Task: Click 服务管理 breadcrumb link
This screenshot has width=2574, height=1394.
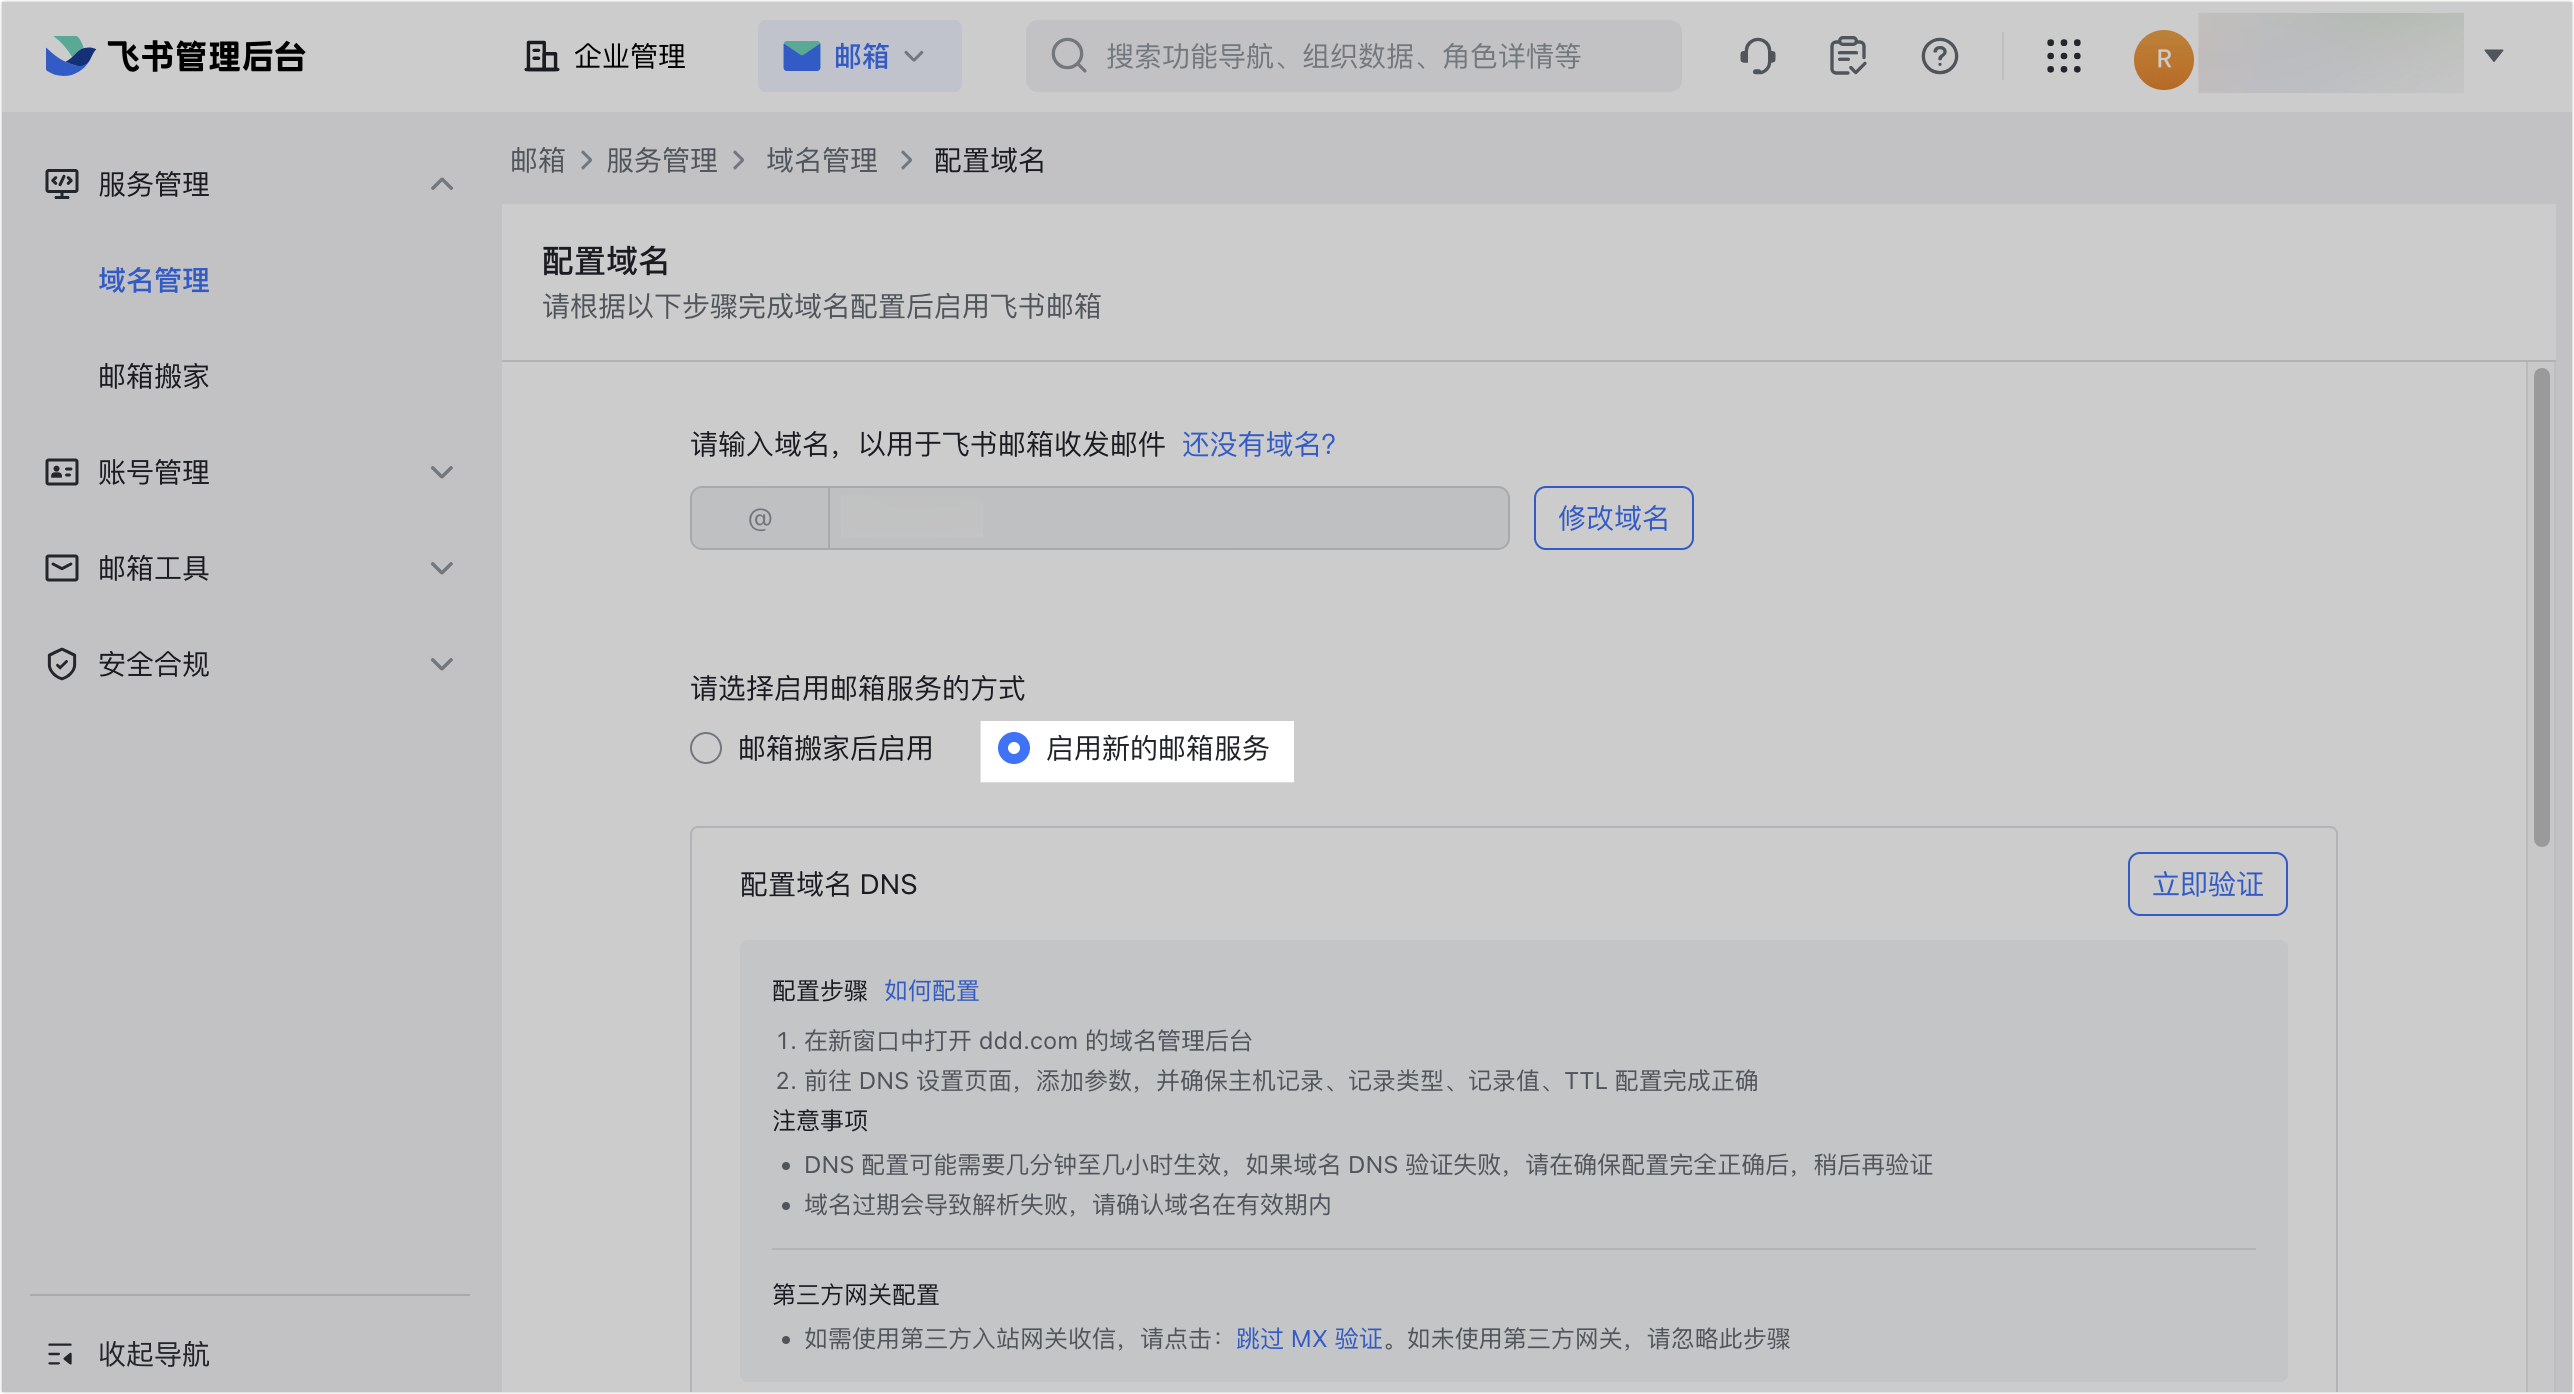Action: 662,160
